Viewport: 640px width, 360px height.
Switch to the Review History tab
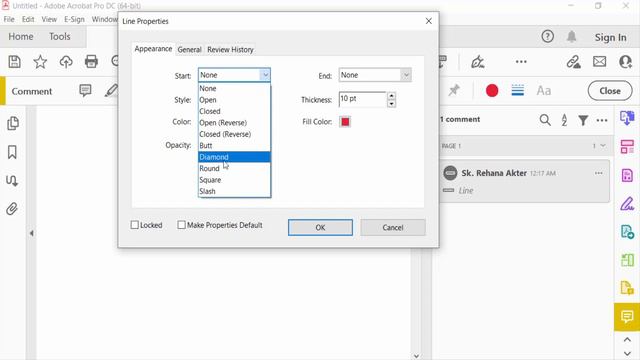[x=230, y=50]
